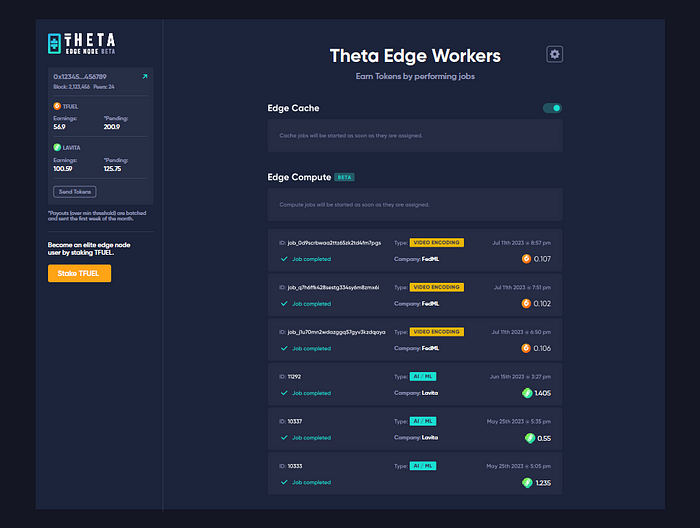Click checkmark for job 11292
The image size is (700, 528).
[284, 393]
